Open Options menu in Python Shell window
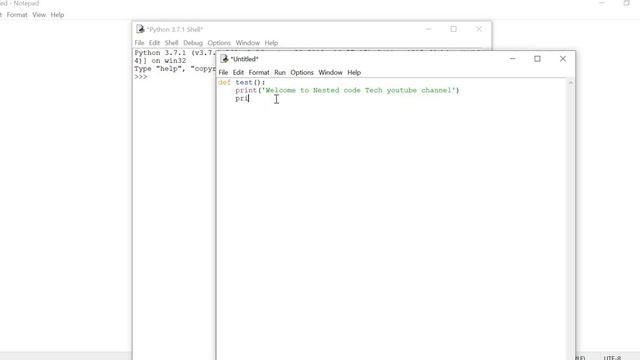 click(219, 43)
